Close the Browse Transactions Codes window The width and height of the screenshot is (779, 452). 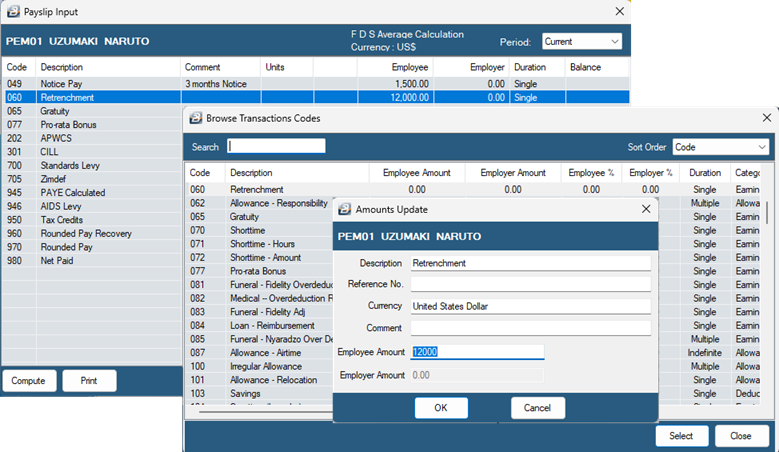(767, 118)
